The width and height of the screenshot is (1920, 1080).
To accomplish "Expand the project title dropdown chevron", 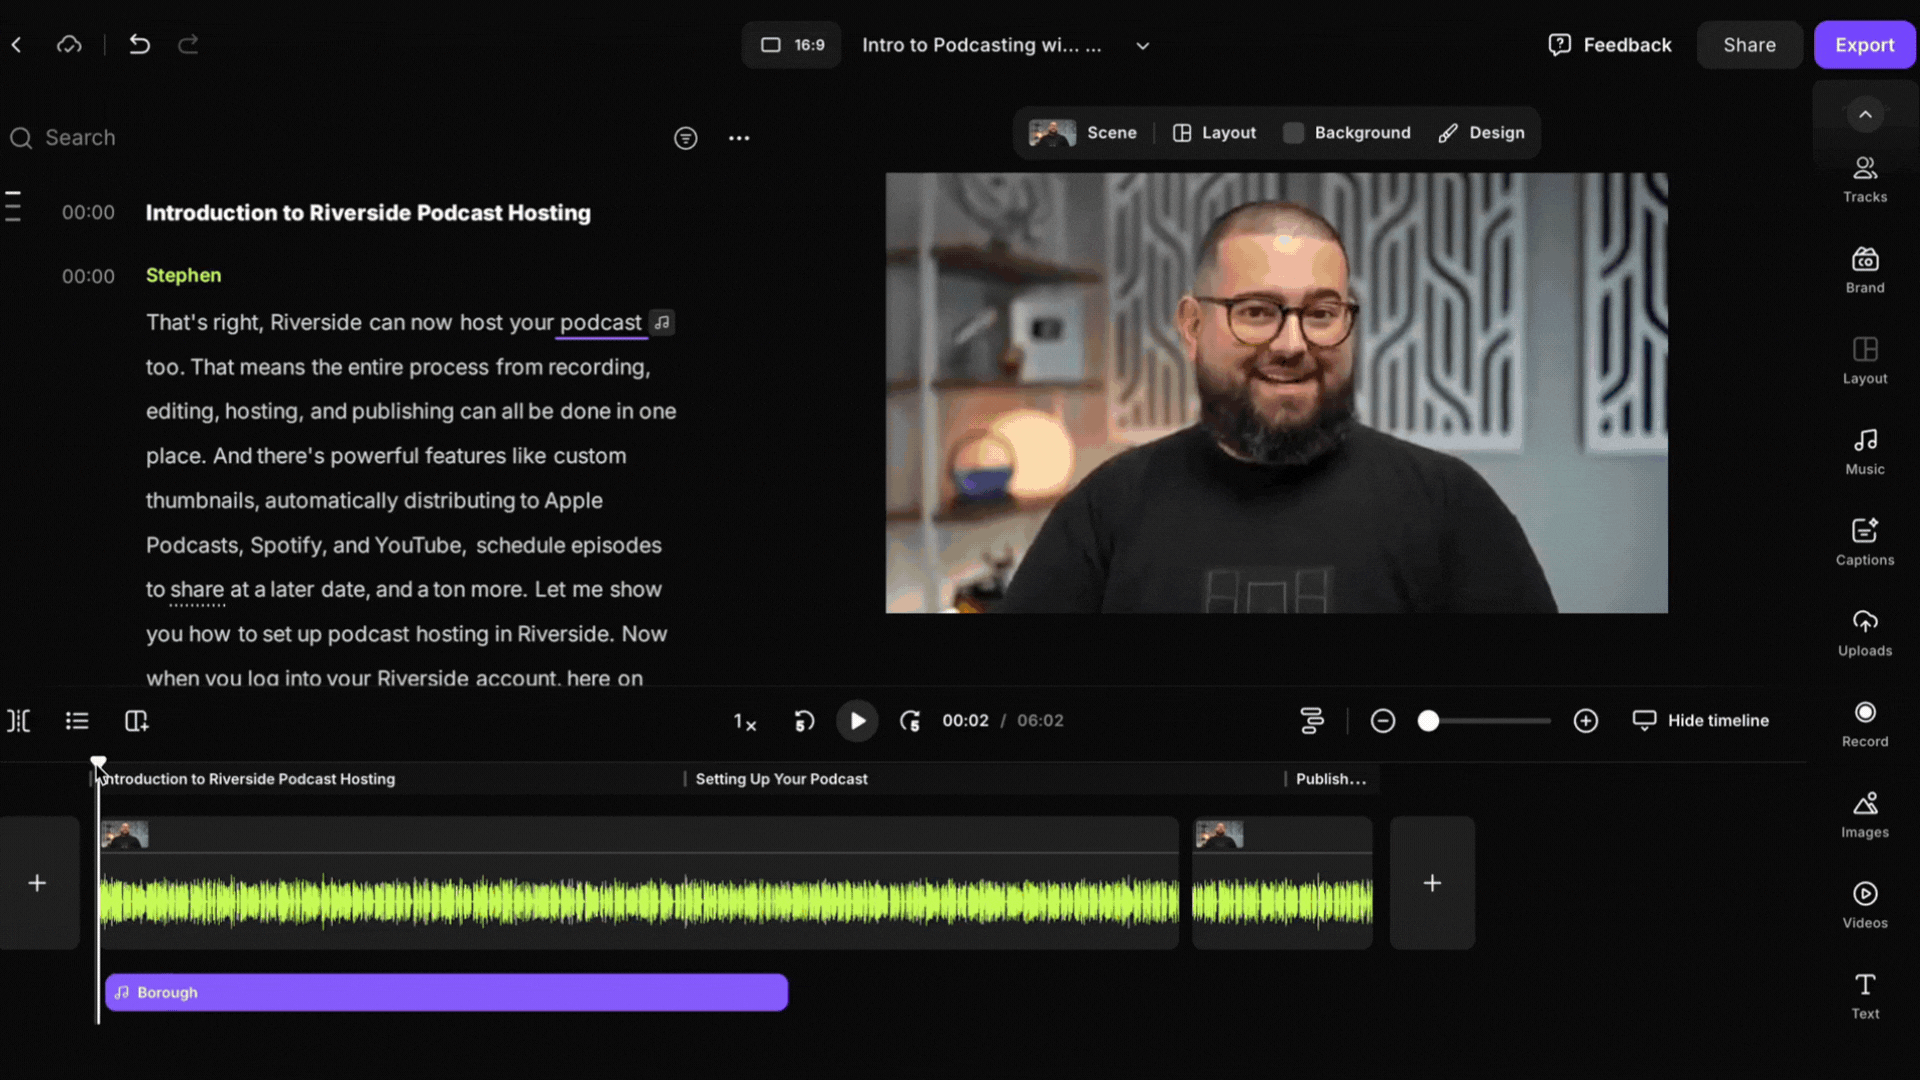I will pos(1143,46).
